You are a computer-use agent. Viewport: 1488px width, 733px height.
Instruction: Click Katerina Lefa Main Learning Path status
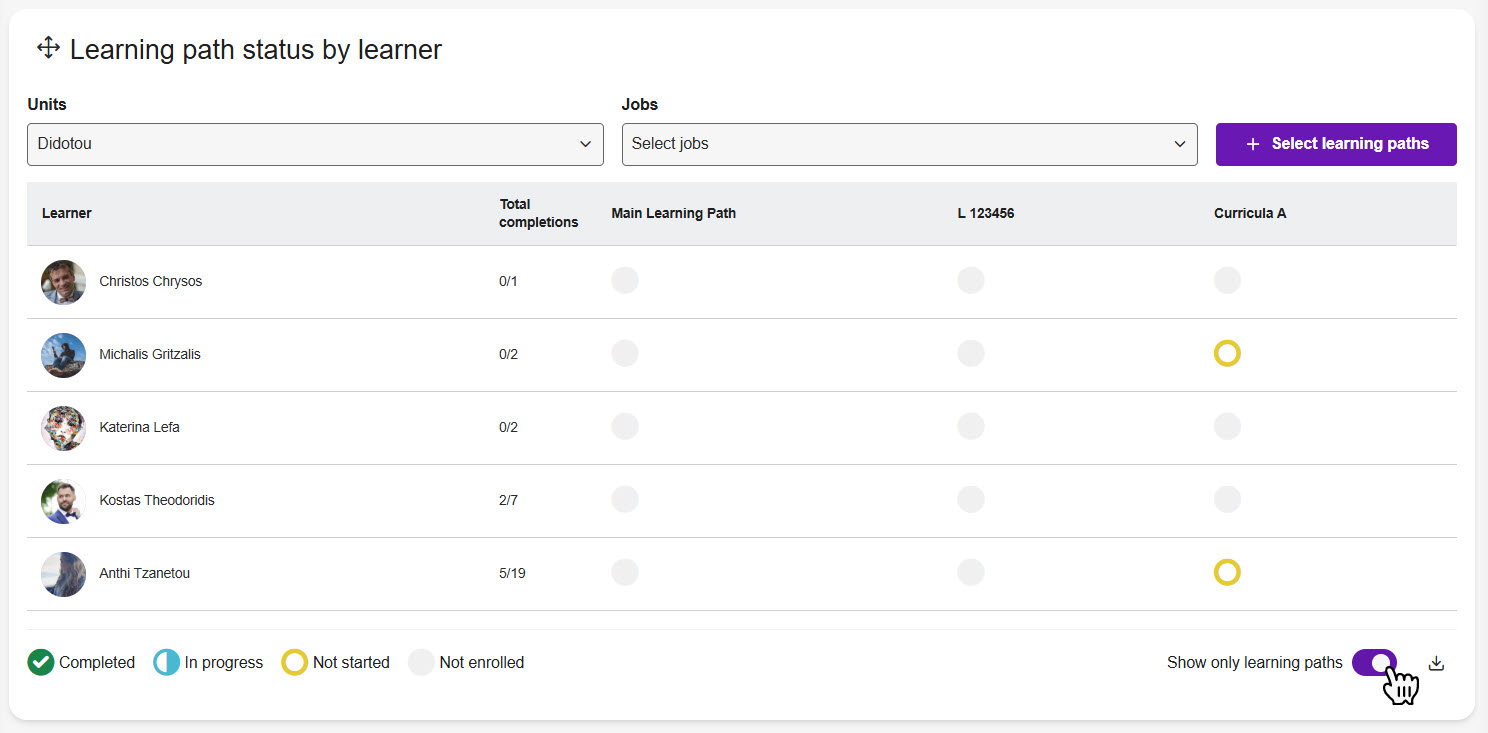tap(625, 426)
